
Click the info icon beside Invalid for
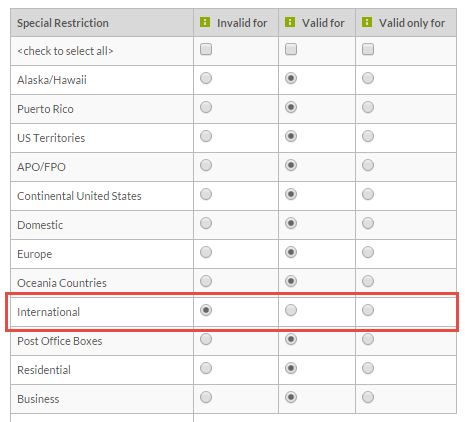click(205, 22)
